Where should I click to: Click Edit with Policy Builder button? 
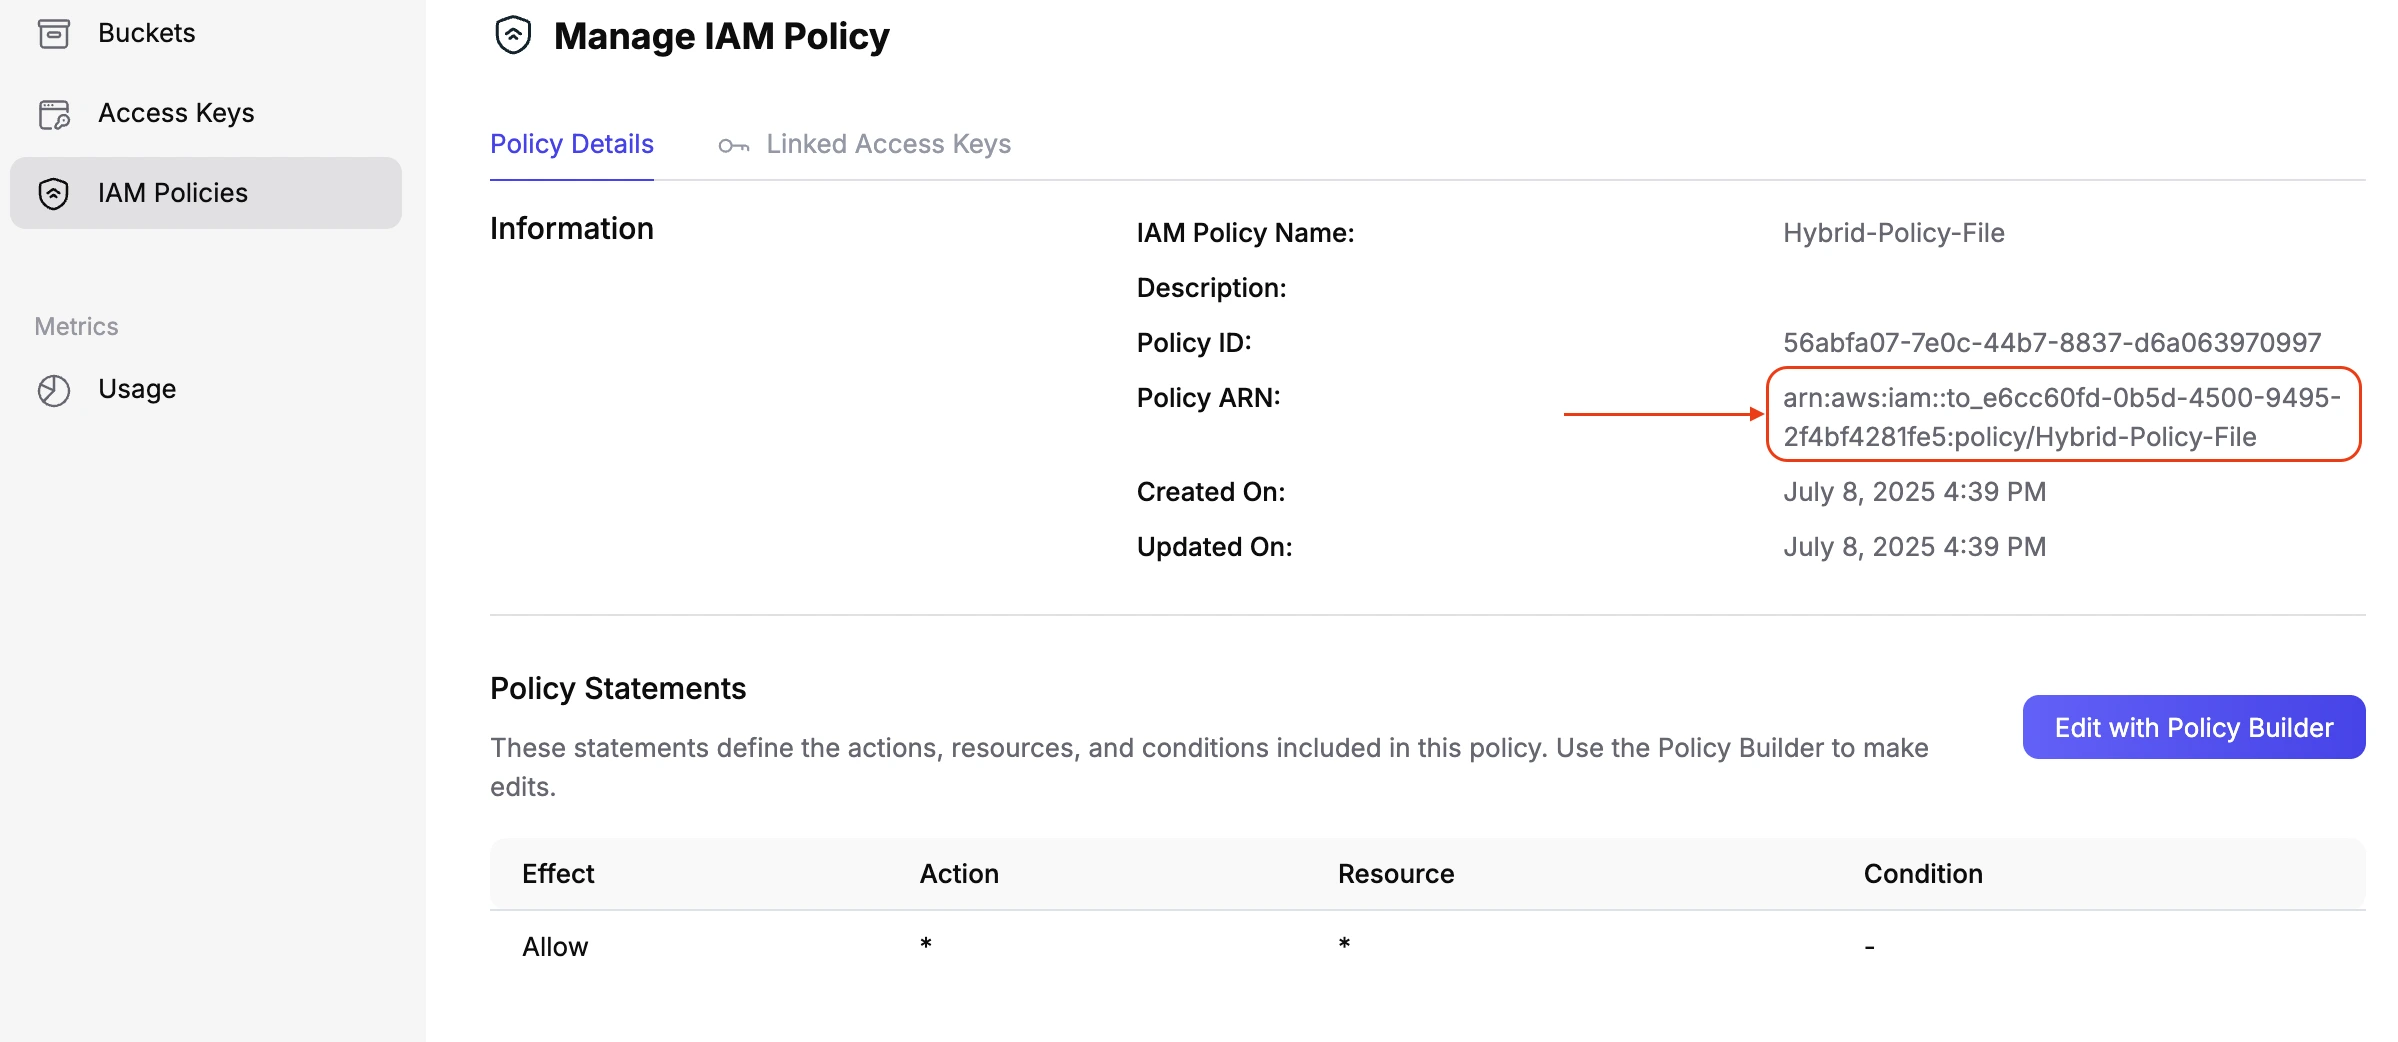[2193, 727]
